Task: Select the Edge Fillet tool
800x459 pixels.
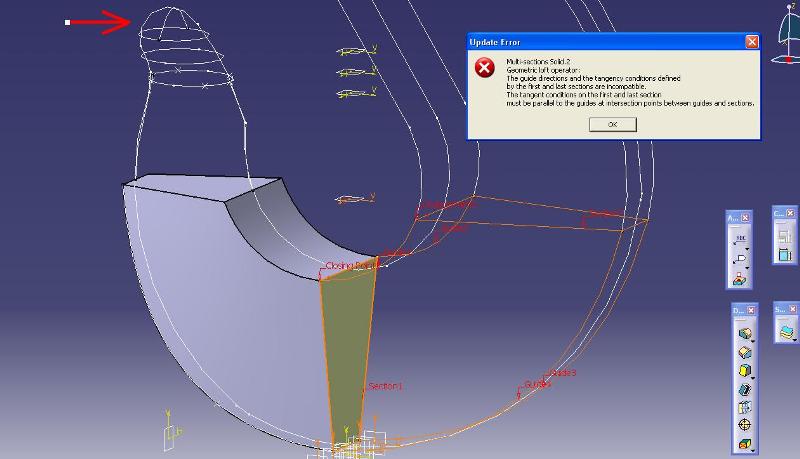Action: pos(743,334)
